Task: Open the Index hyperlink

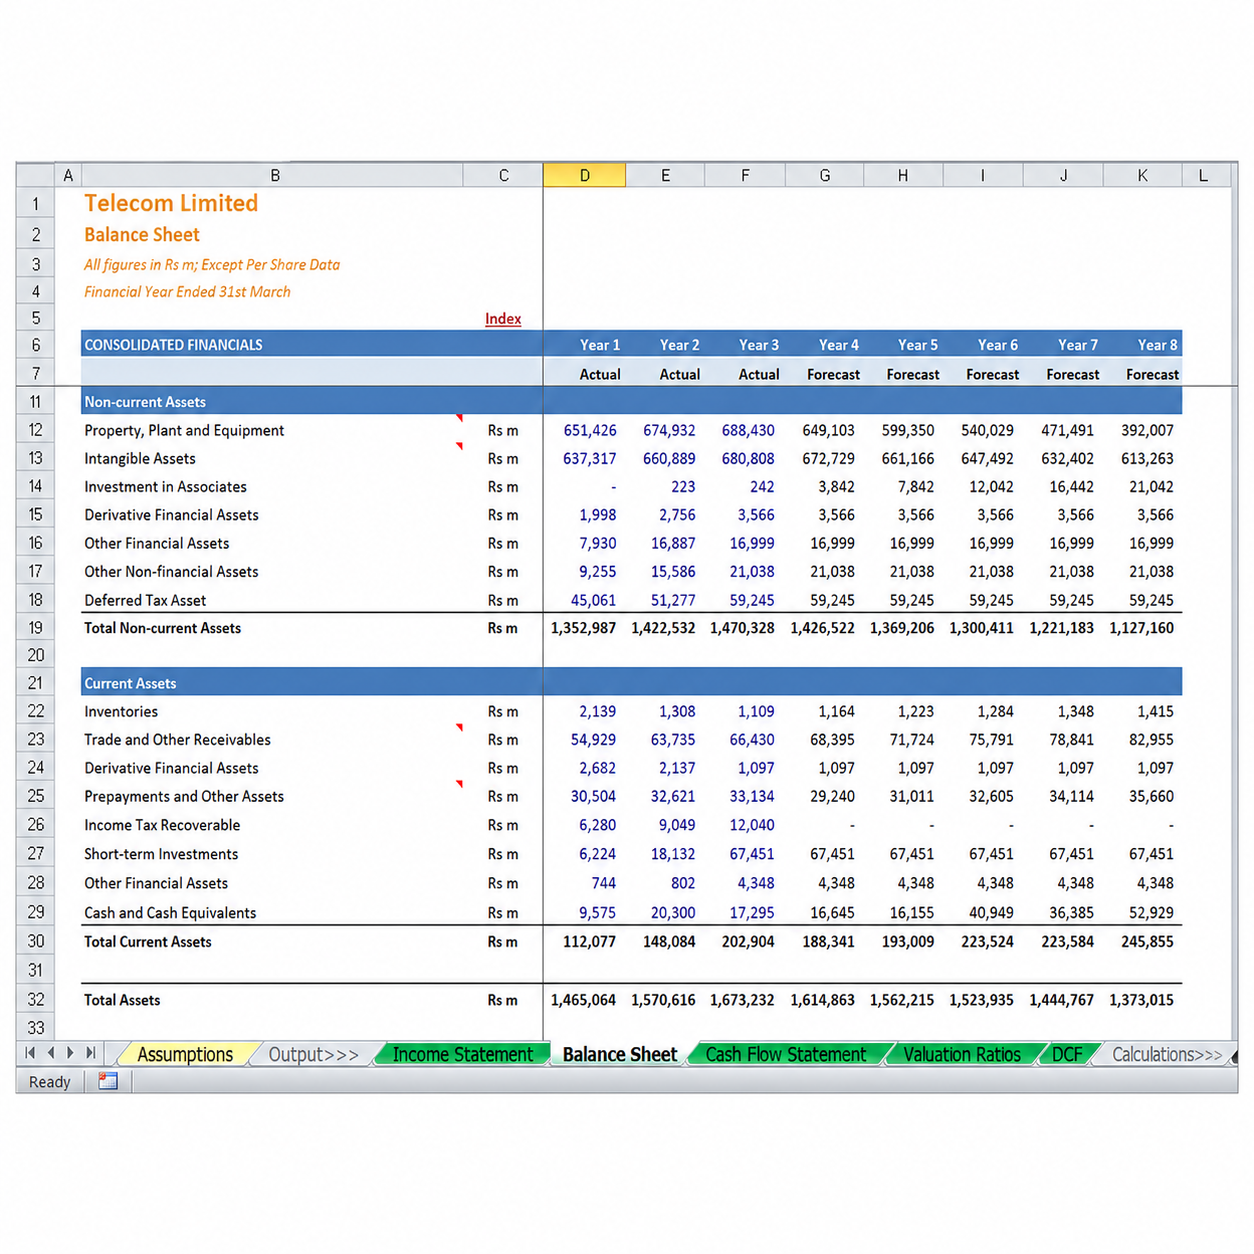Action: (503, 319)
